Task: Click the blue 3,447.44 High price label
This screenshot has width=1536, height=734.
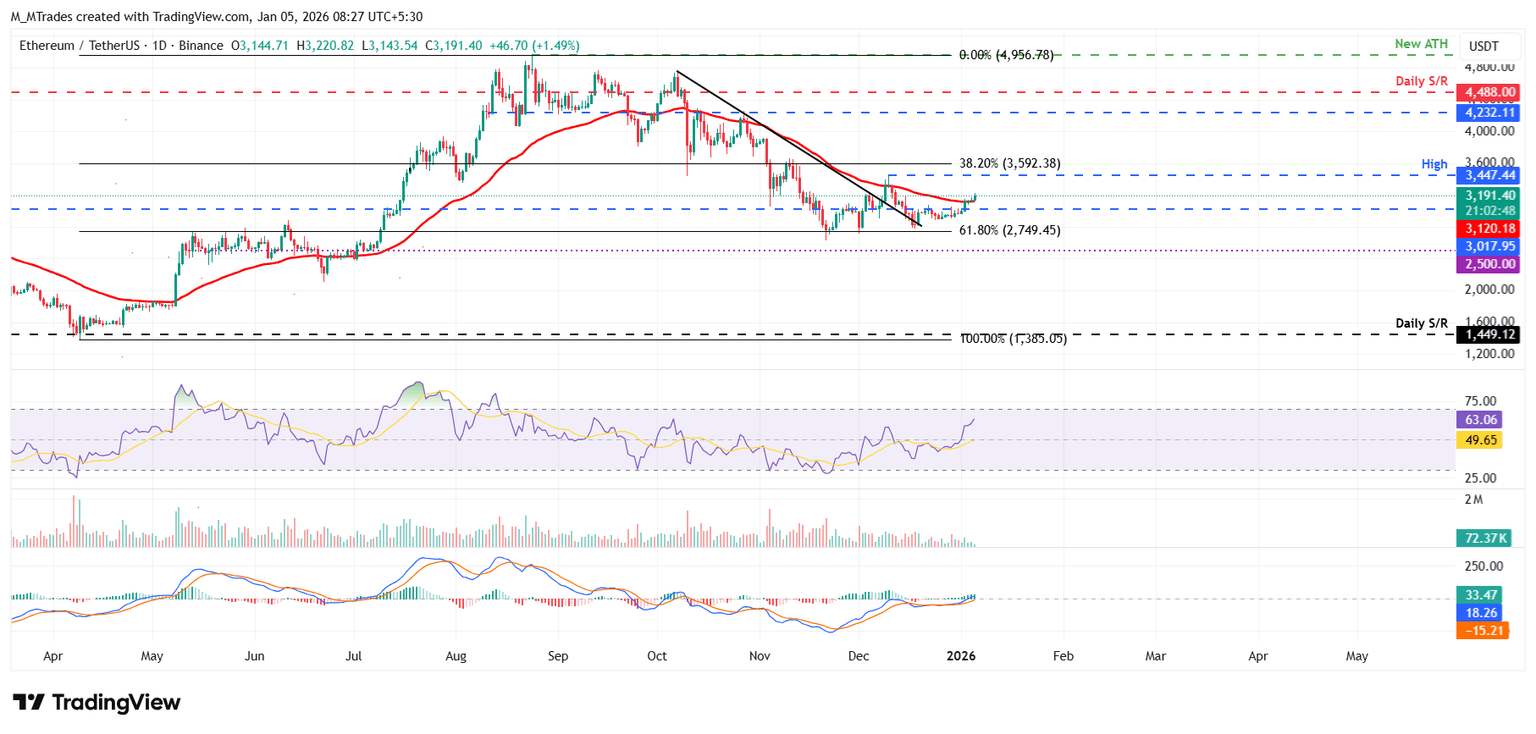Action: point(1488,175)
